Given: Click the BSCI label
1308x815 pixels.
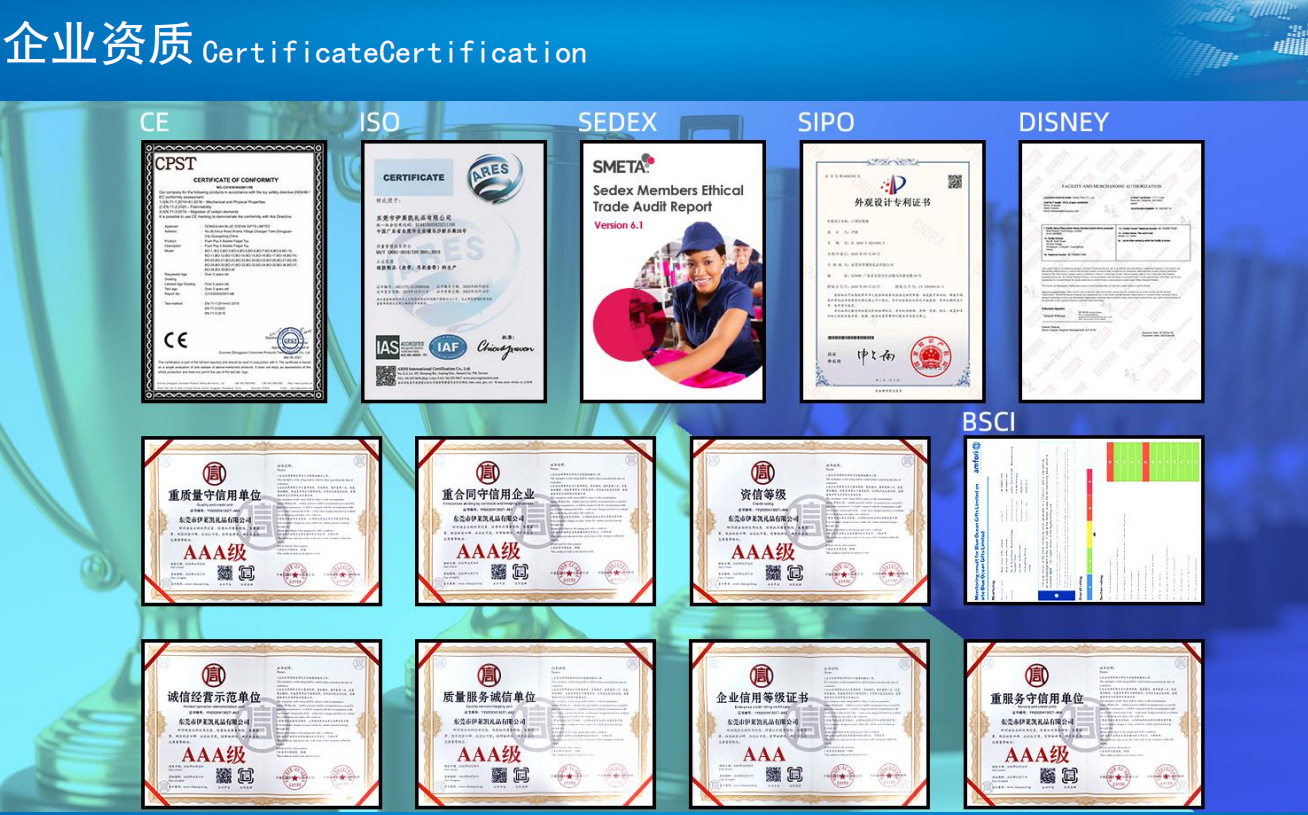Looking at the screenshot, I should tap(989, 422).
